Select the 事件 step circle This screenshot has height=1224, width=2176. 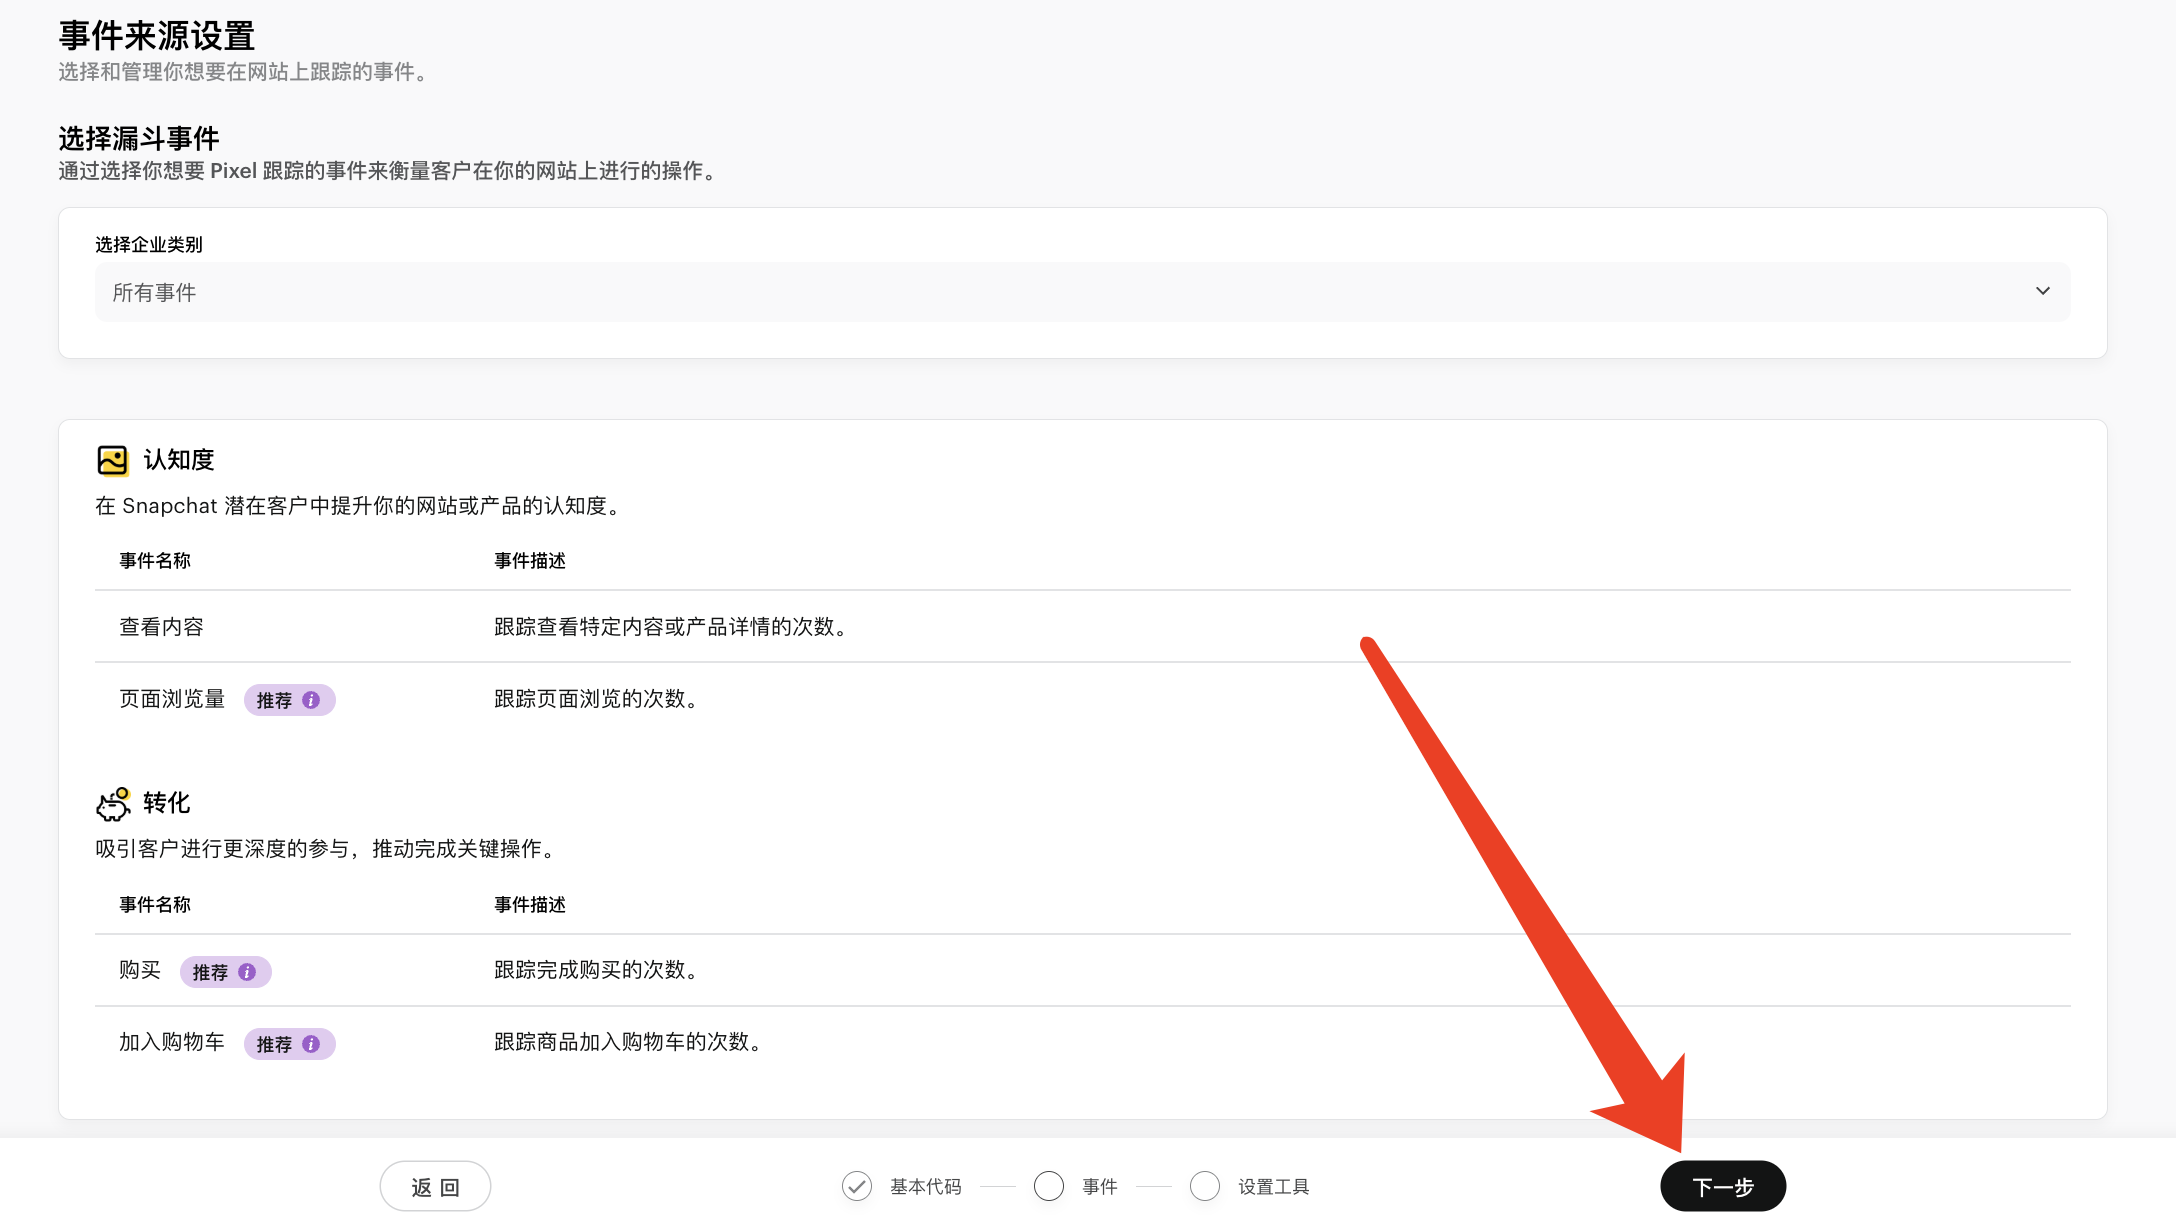(x=1048, y=1186)
